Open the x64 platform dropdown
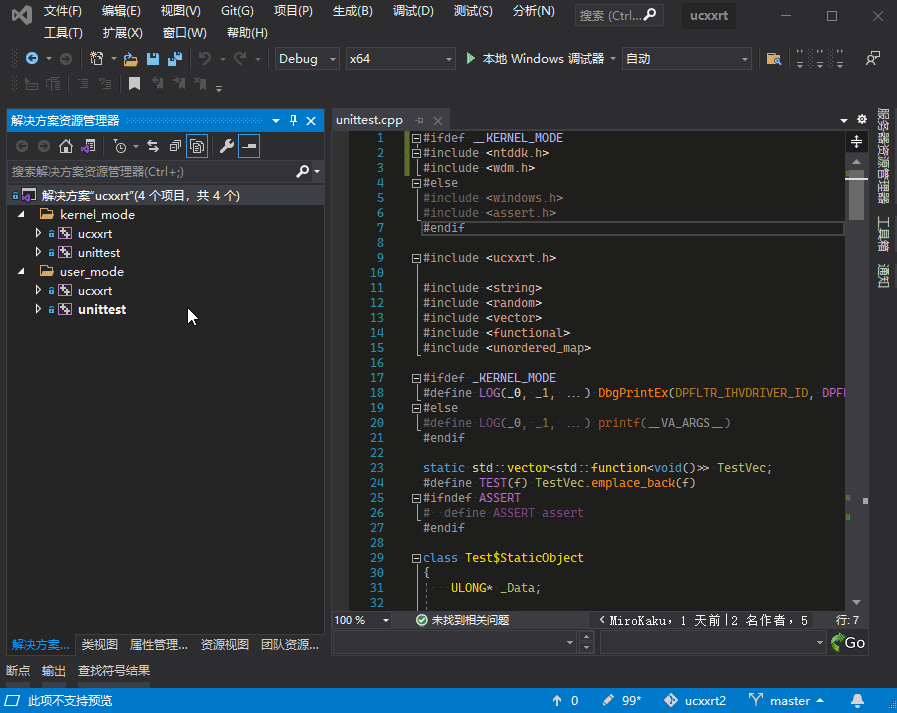 pos(400,58)
